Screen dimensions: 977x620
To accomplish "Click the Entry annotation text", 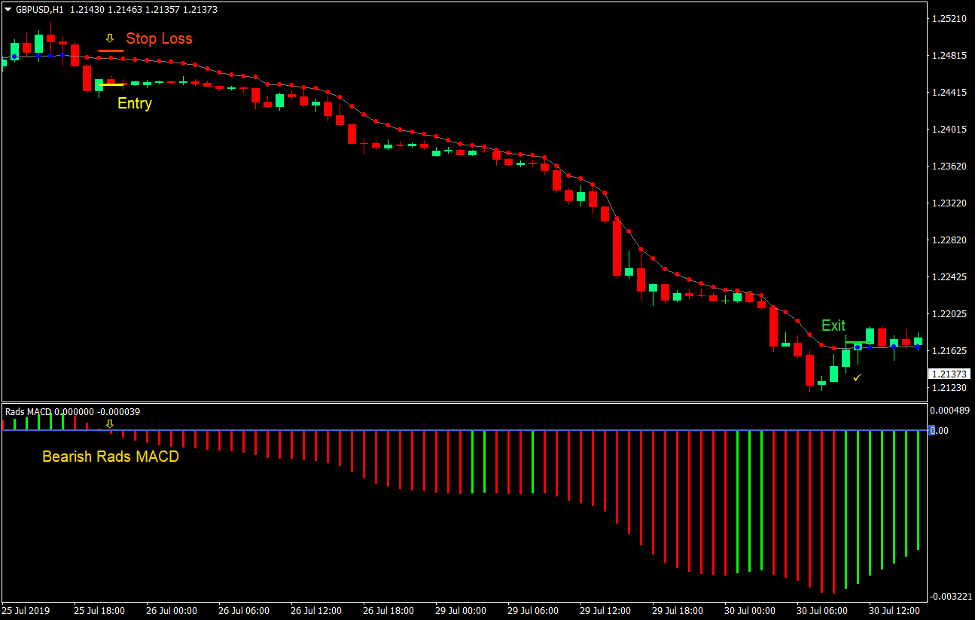I will [134, 103].
